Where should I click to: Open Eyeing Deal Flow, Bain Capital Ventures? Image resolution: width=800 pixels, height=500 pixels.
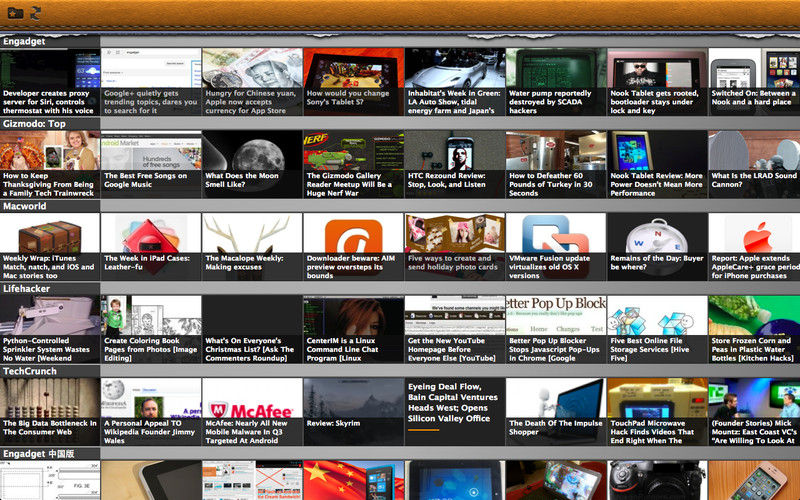455,412
